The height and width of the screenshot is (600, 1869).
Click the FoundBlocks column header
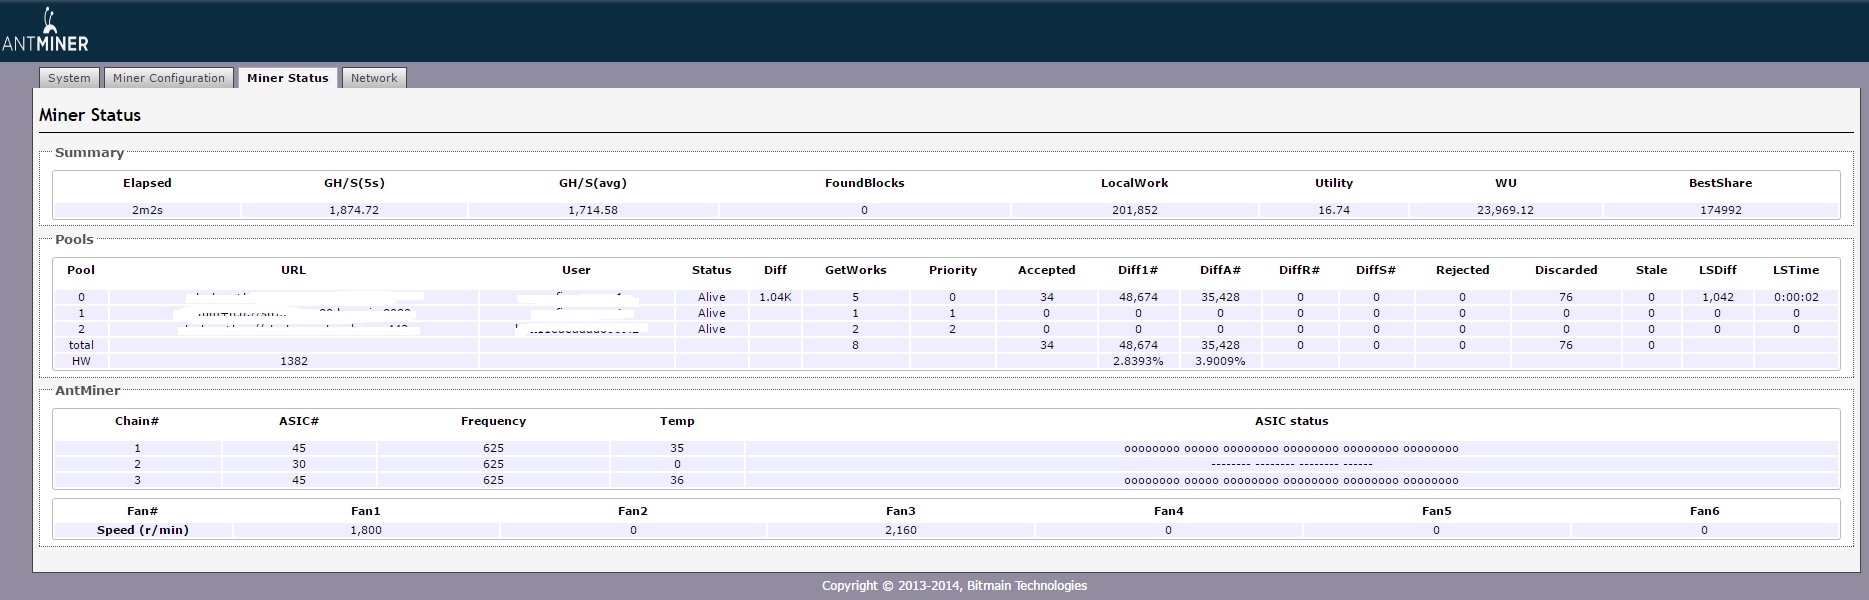point(864,183)
